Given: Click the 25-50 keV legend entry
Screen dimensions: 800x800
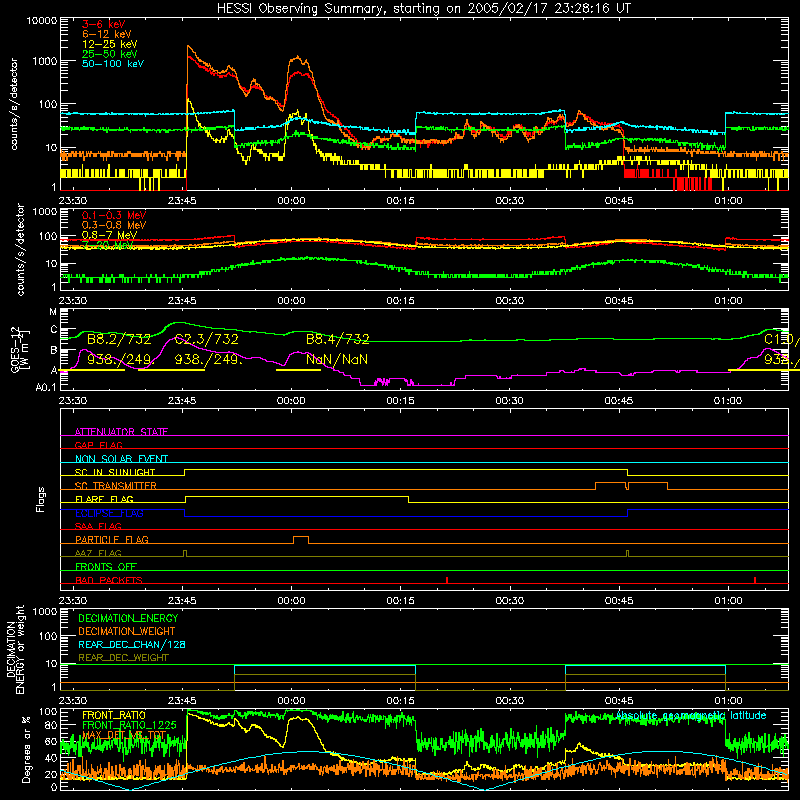Looking at the screenshot, I should [110, 54].
